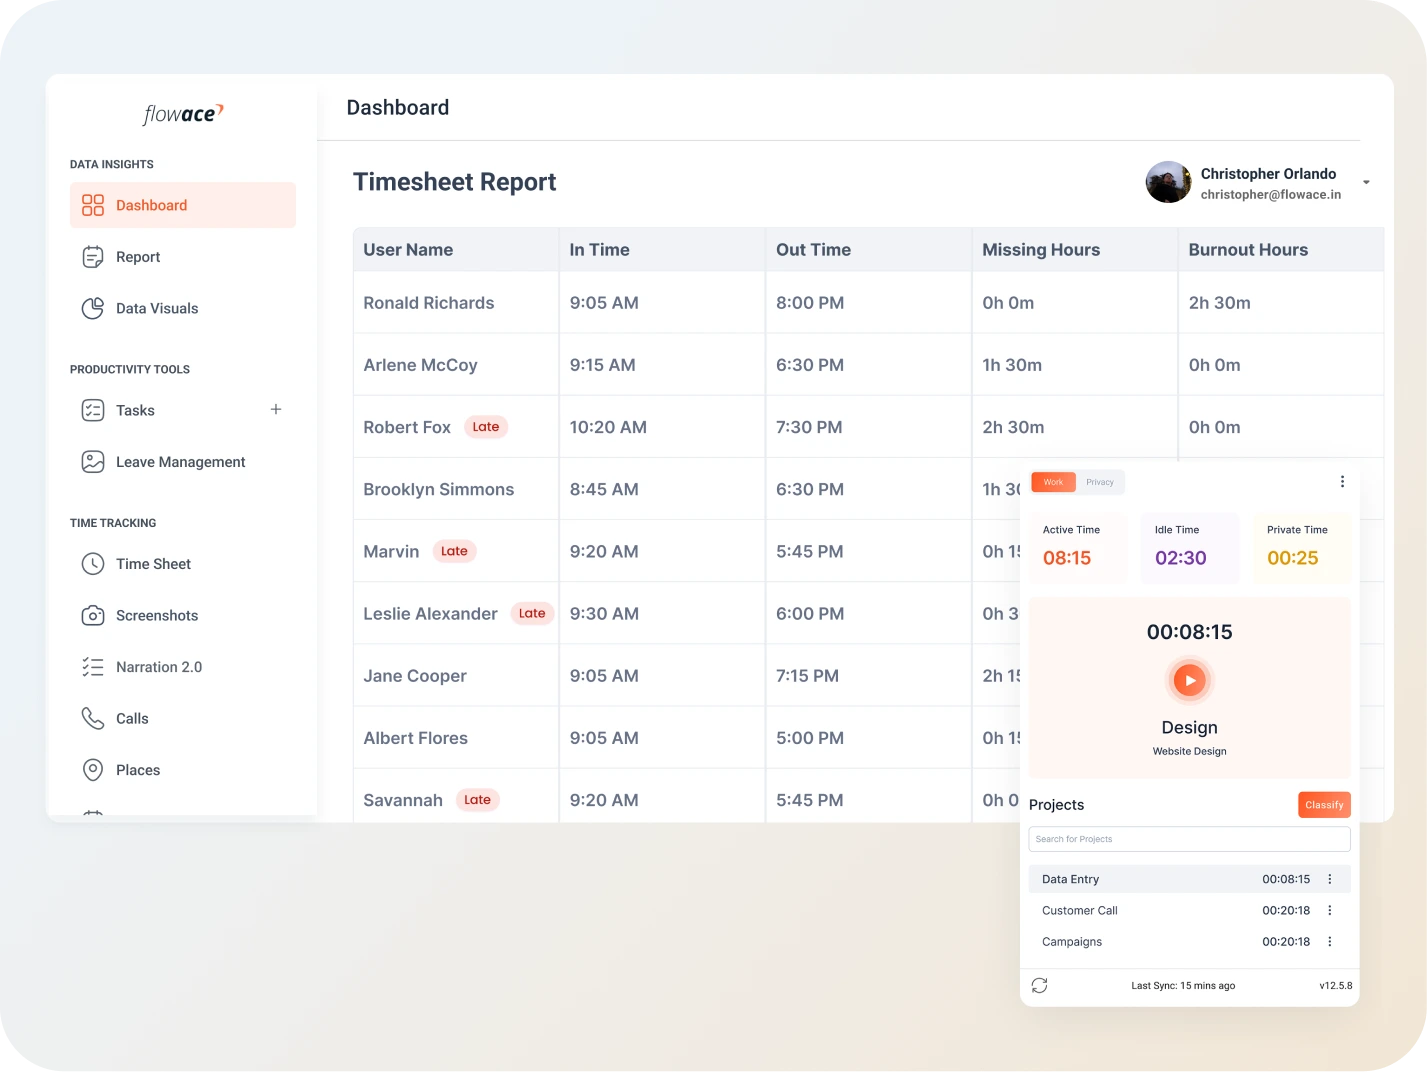Click the Time Sheet clock icon
1427x1072 pixels.
pyautogui.click(x=93, y=564)
